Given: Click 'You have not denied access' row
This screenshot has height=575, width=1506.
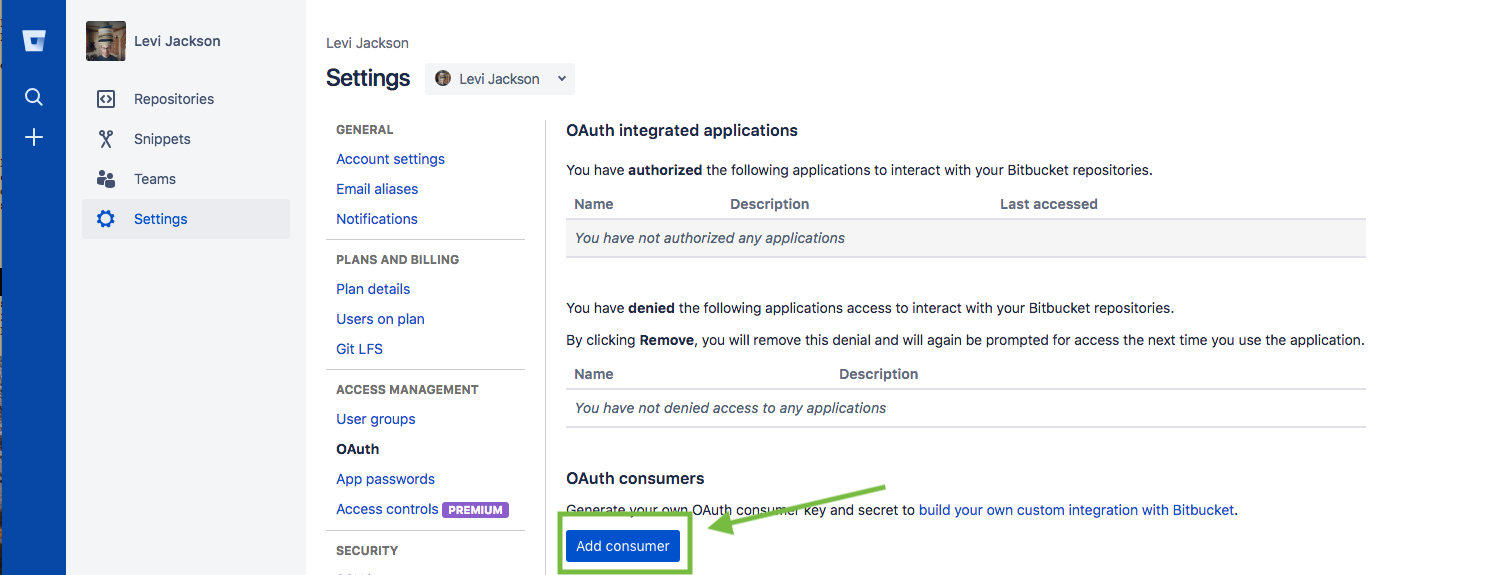Looking at the screenshot, I should 966,408.
